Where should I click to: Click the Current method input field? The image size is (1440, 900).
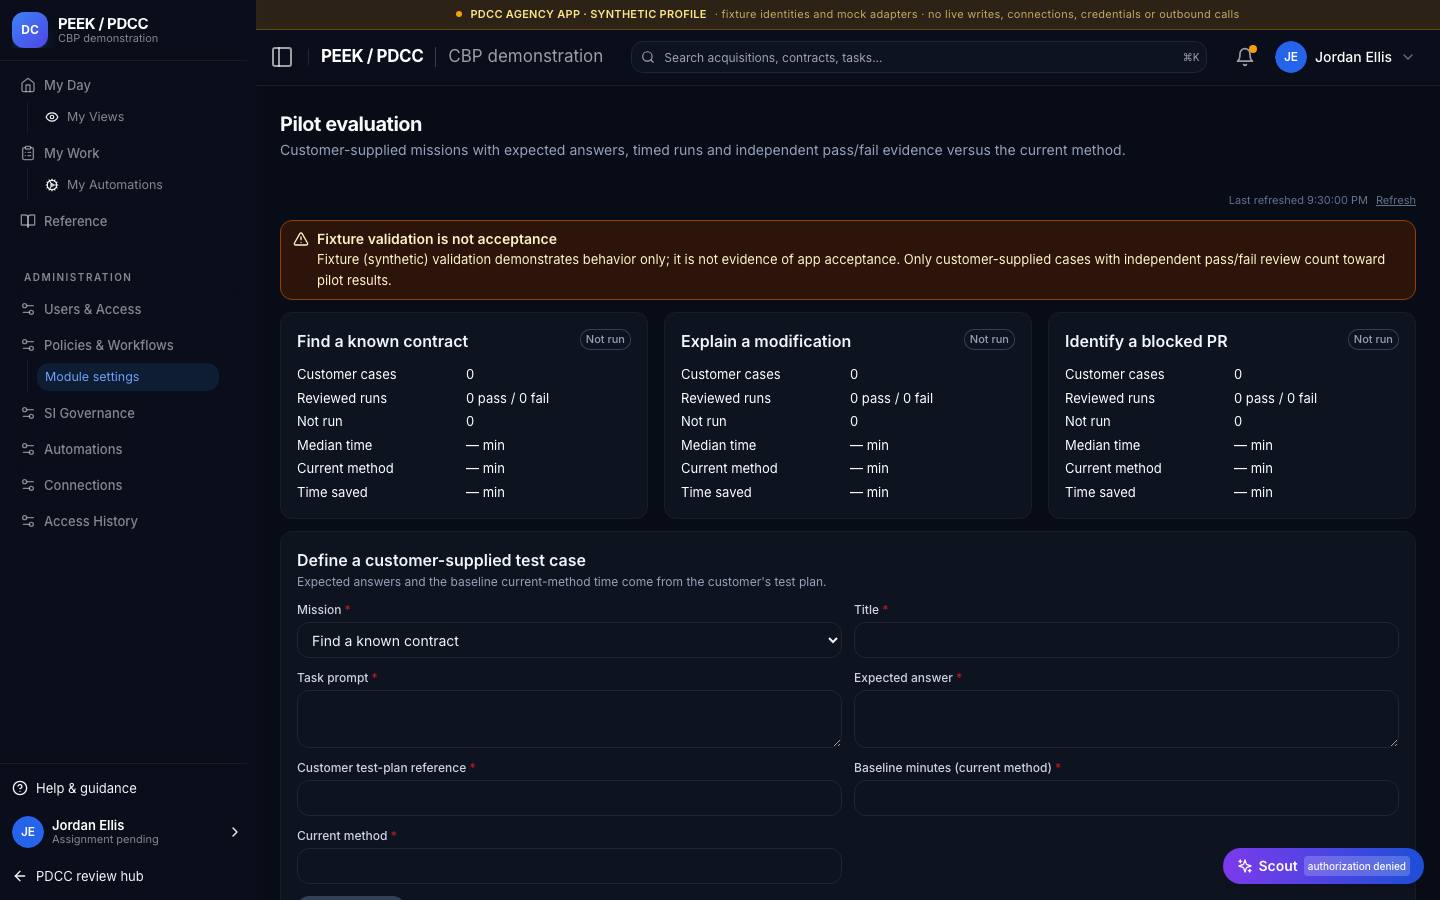(569, 866)
